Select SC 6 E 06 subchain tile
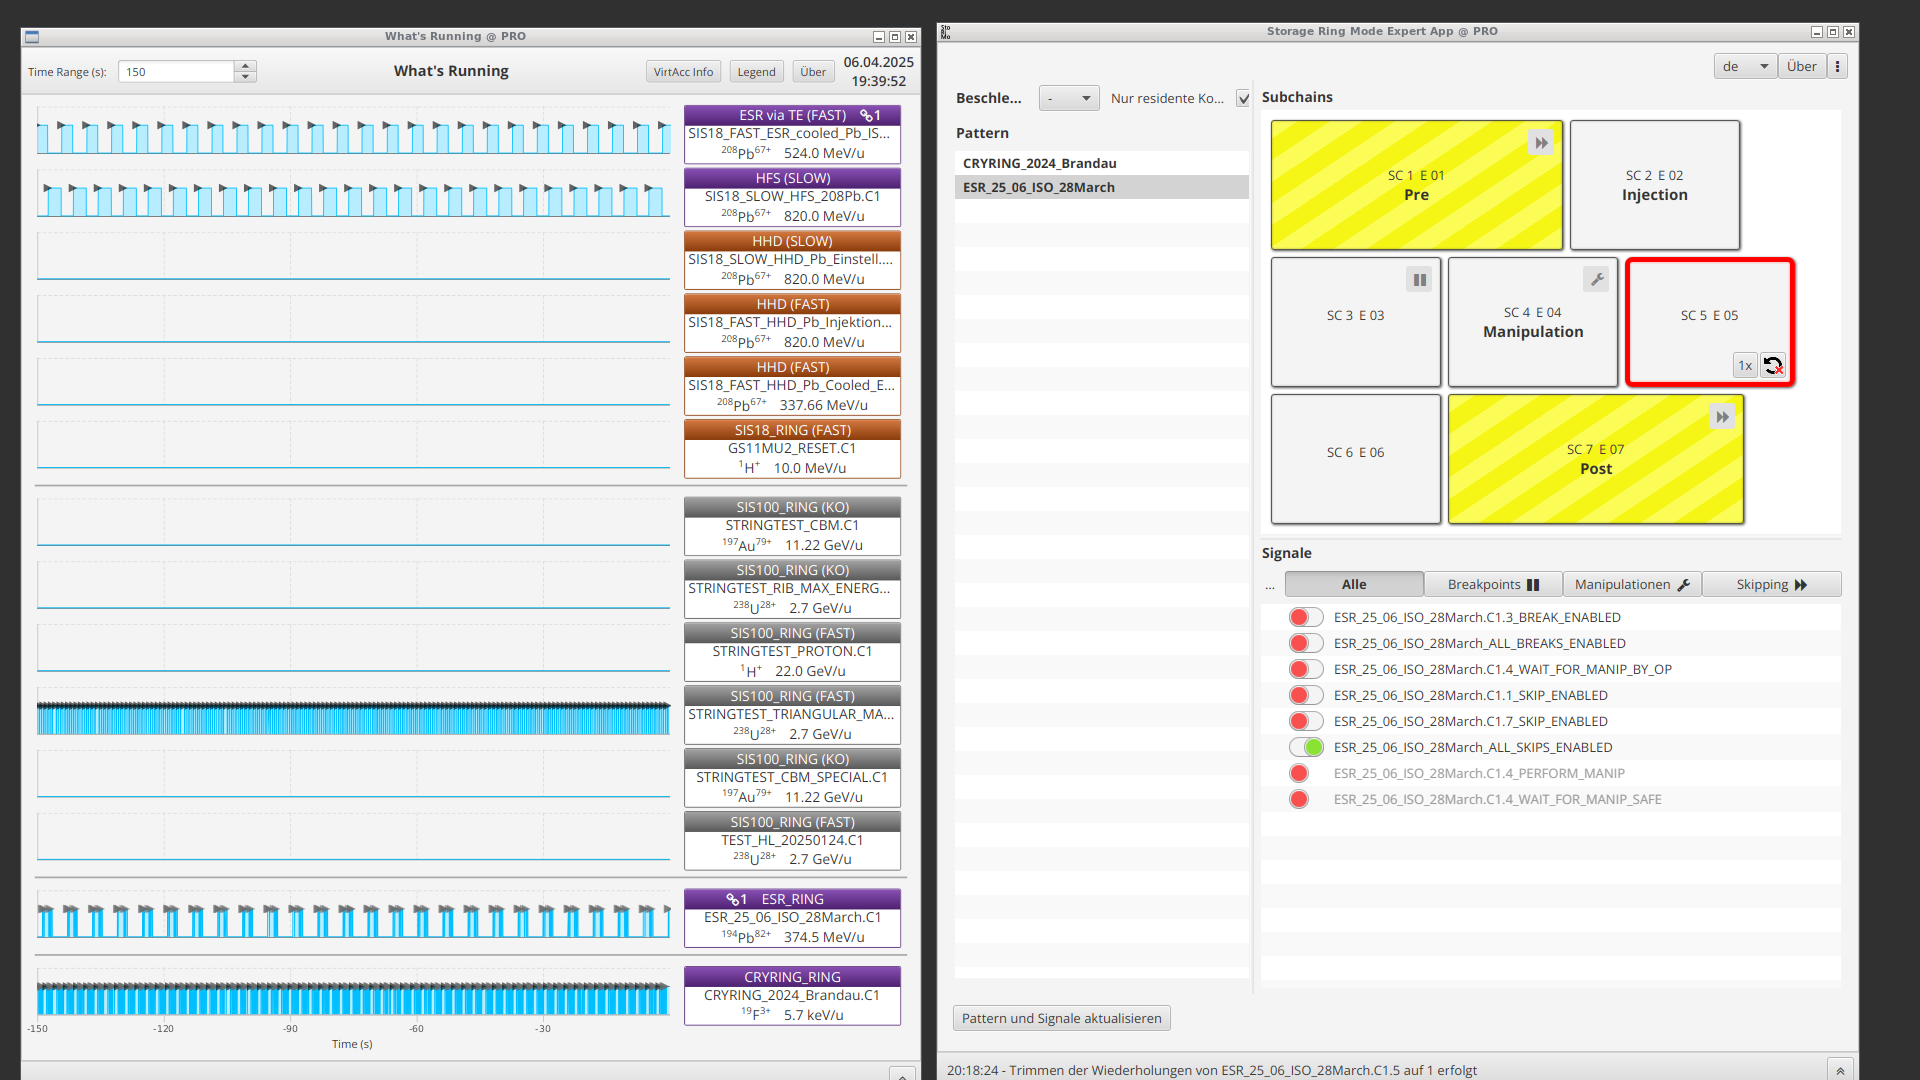This screenshot has width=1920, height=1080. coord(1355,459)
